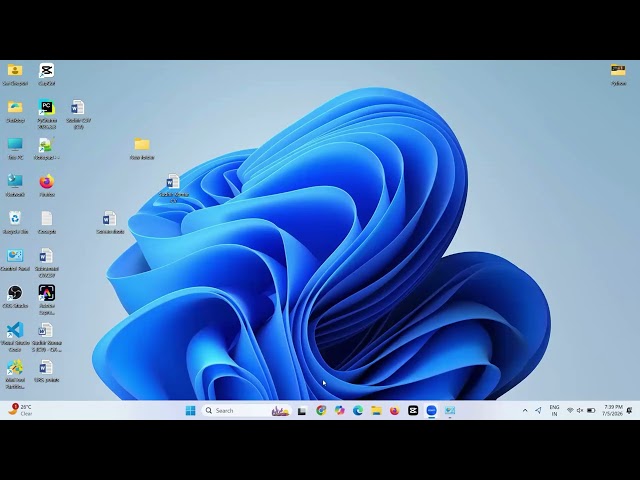Switch to the blue Zoom taskbar app

431,411
